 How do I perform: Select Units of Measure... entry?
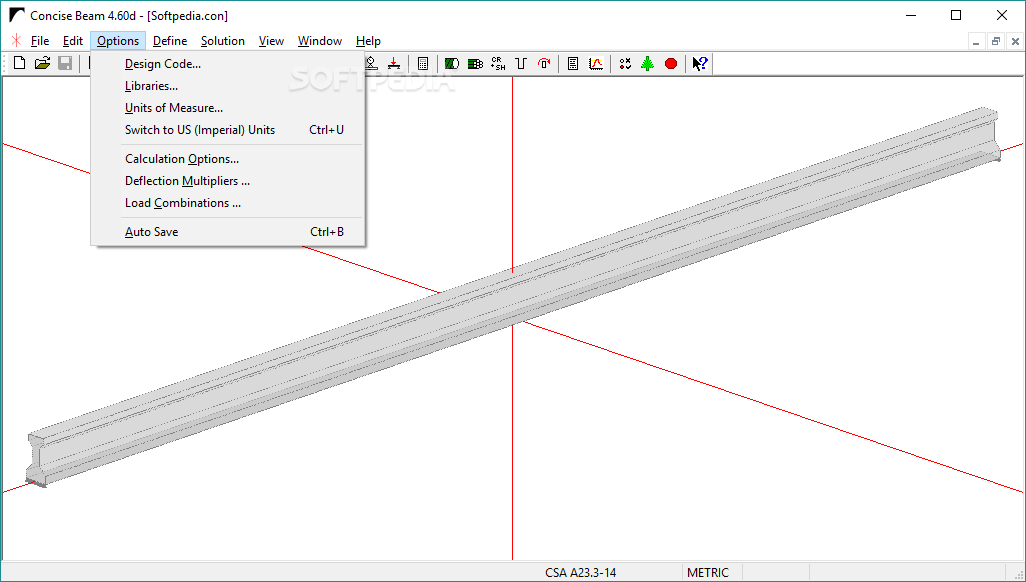tap(227, 108)
